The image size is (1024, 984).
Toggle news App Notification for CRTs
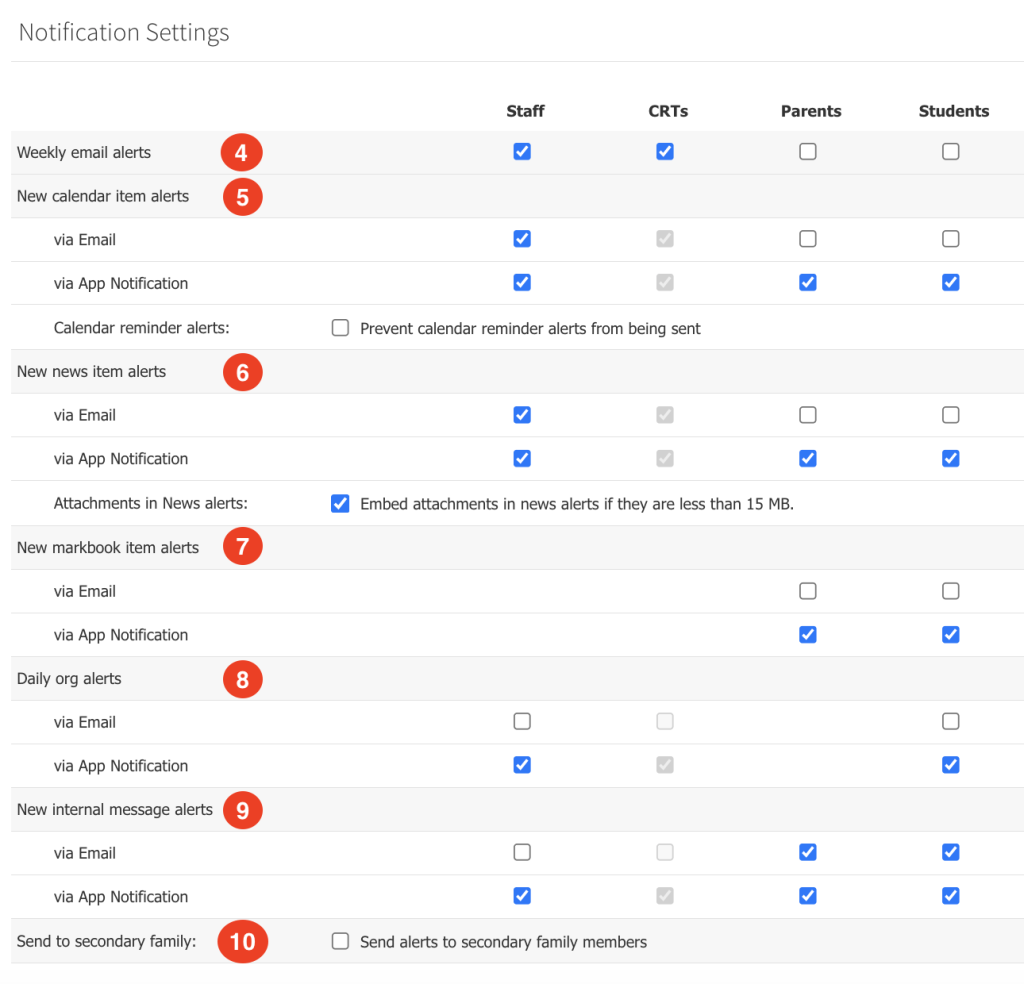coord(665,458)
